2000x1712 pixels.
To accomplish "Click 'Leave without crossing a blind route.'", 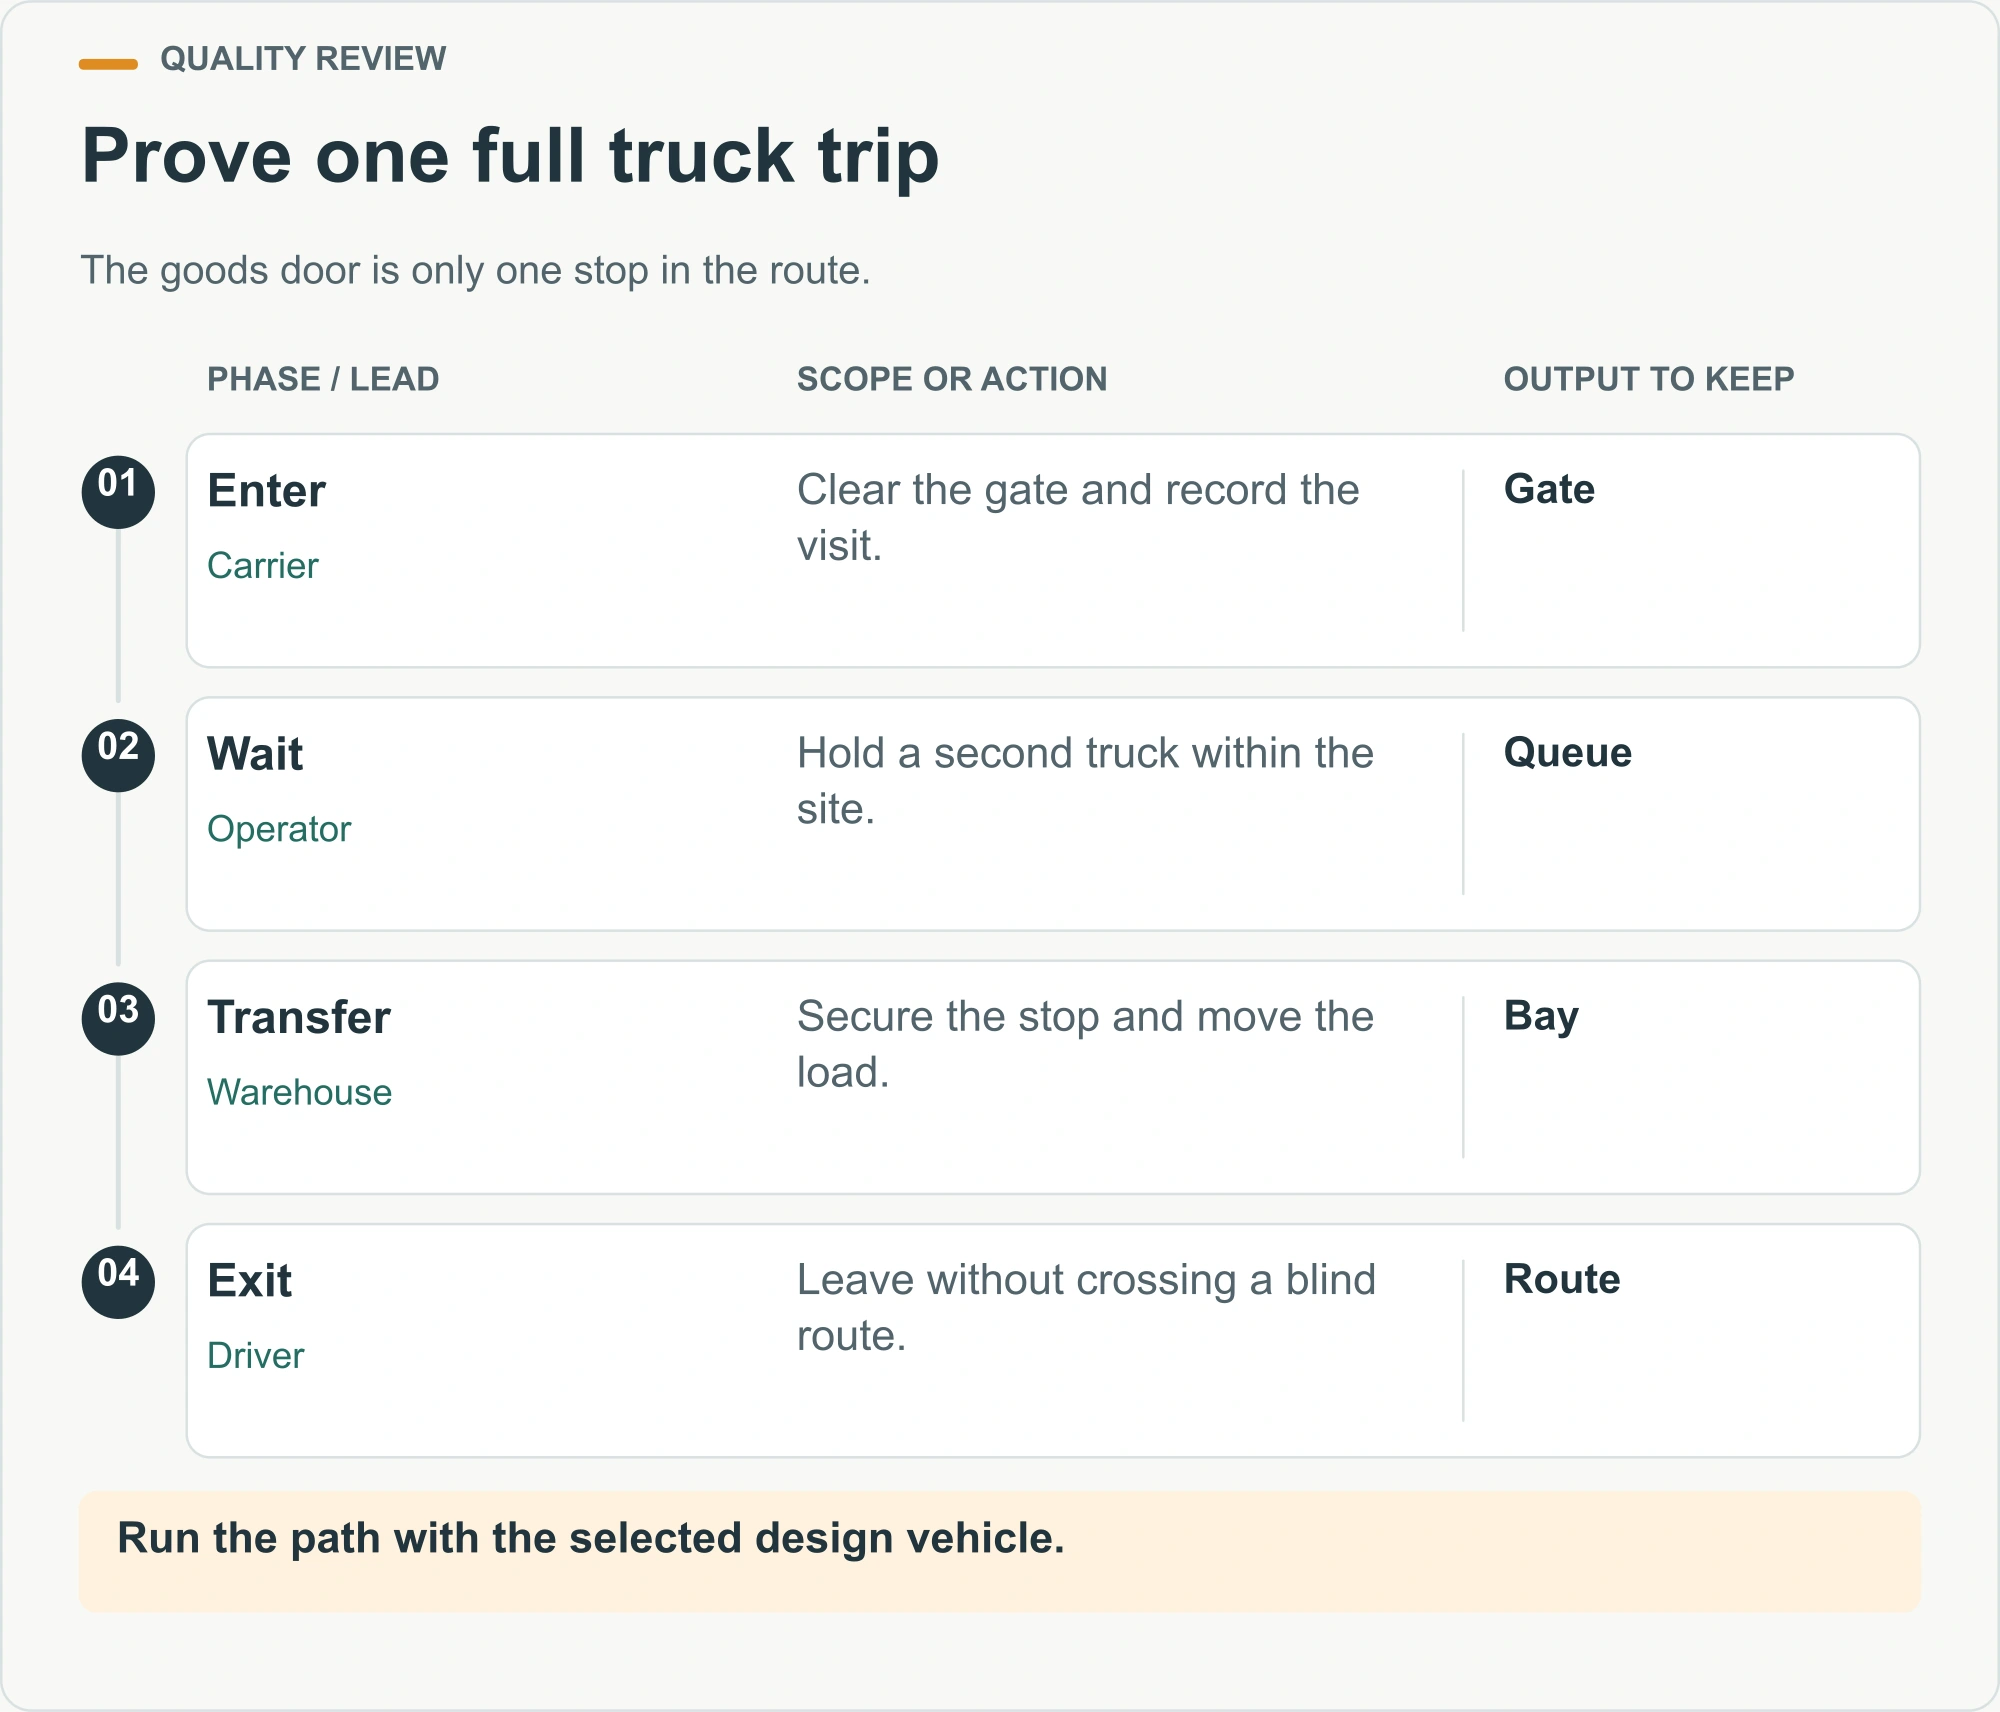I will (x=1086, y=1308).
